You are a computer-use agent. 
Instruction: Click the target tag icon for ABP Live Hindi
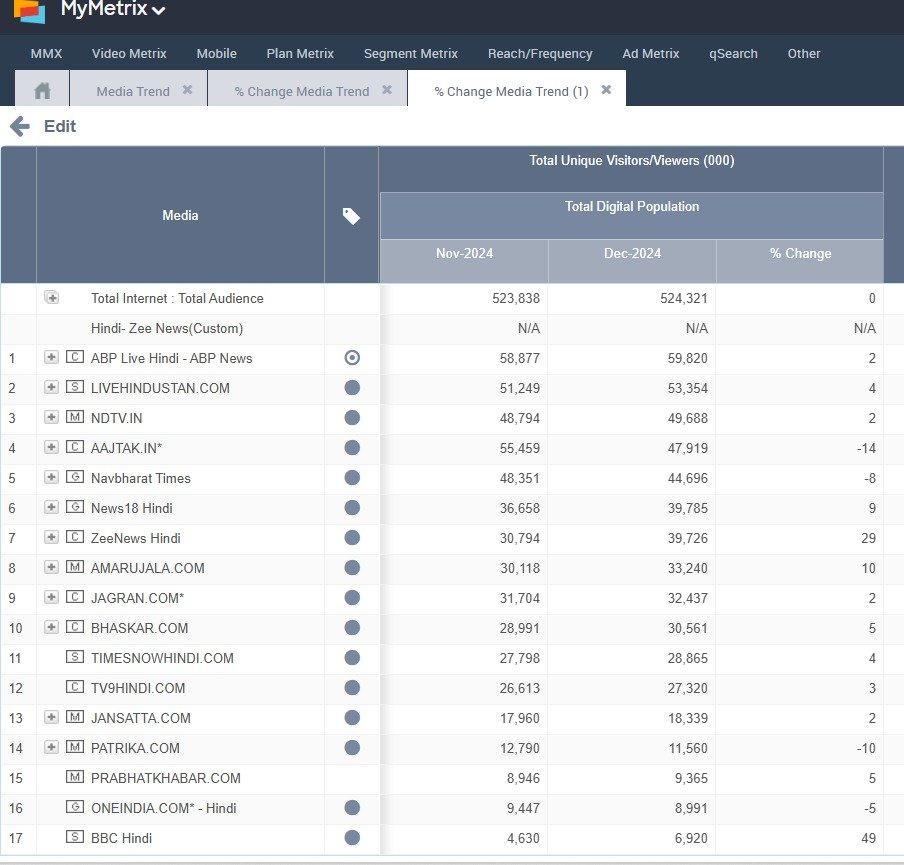coord(352,358)
